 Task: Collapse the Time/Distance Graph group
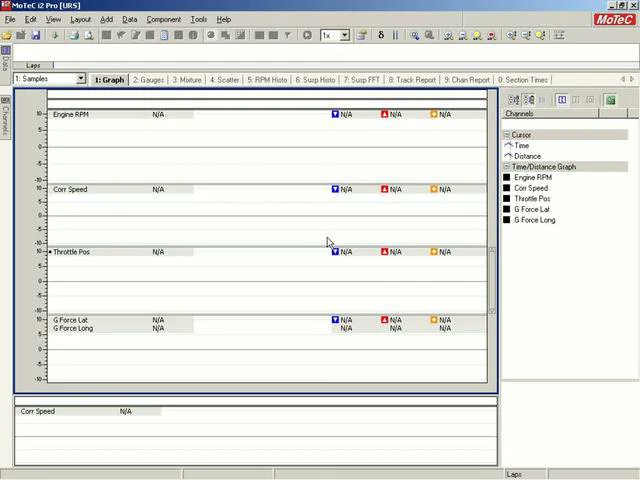(x=507, y=167)
